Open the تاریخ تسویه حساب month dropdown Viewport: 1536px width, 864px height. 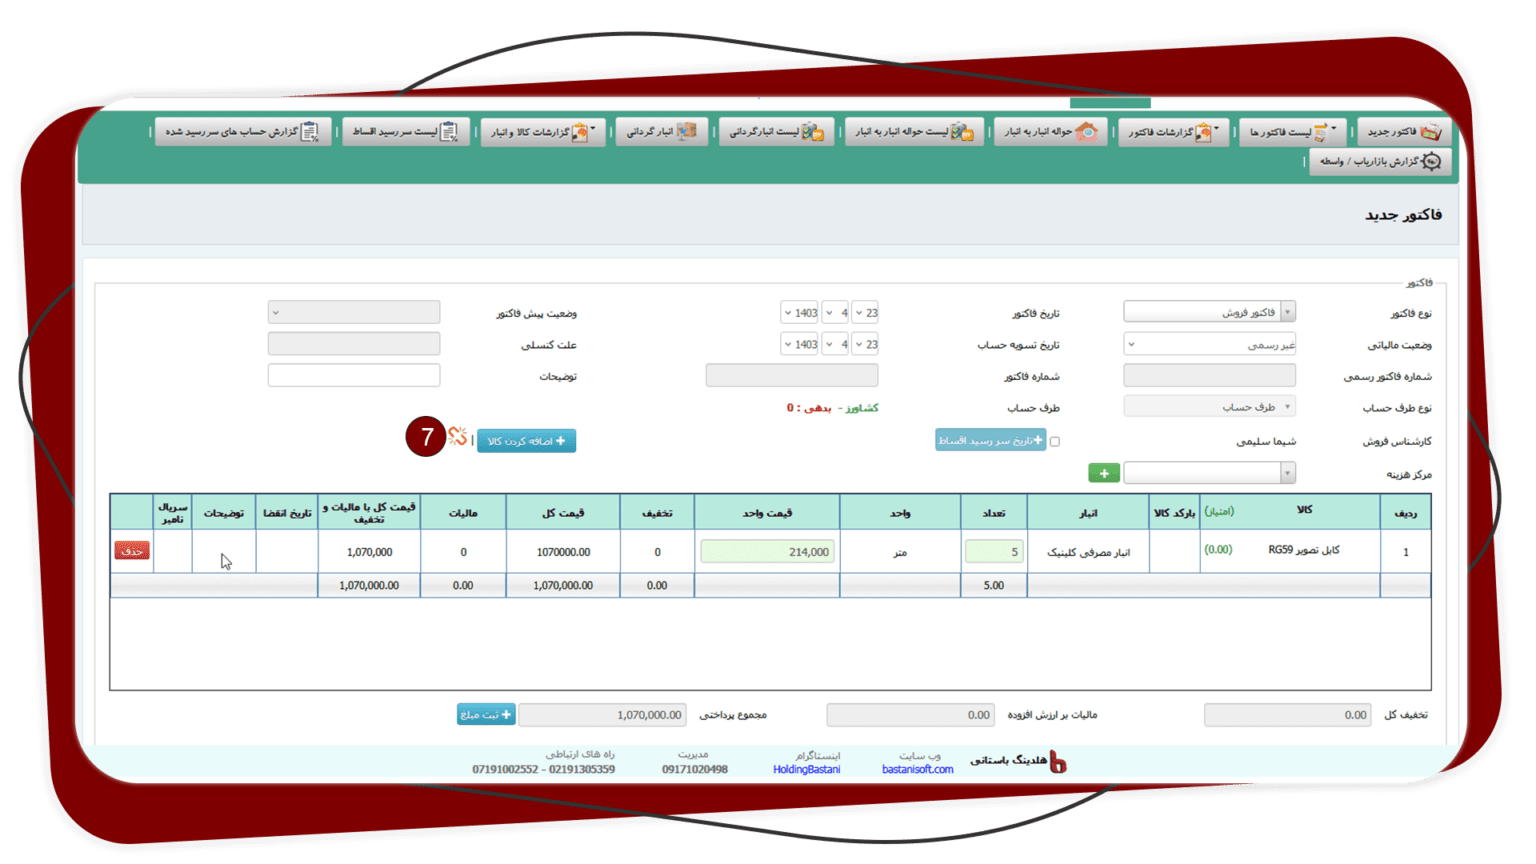(835, 344)
